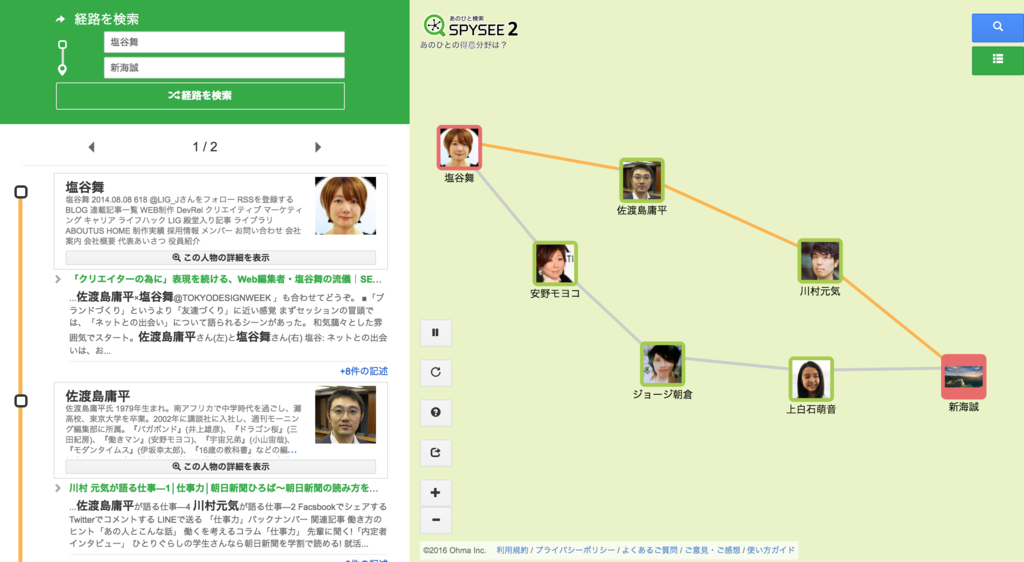
Task: Click the 経路を検索 search route button
Action: [200, 96]
